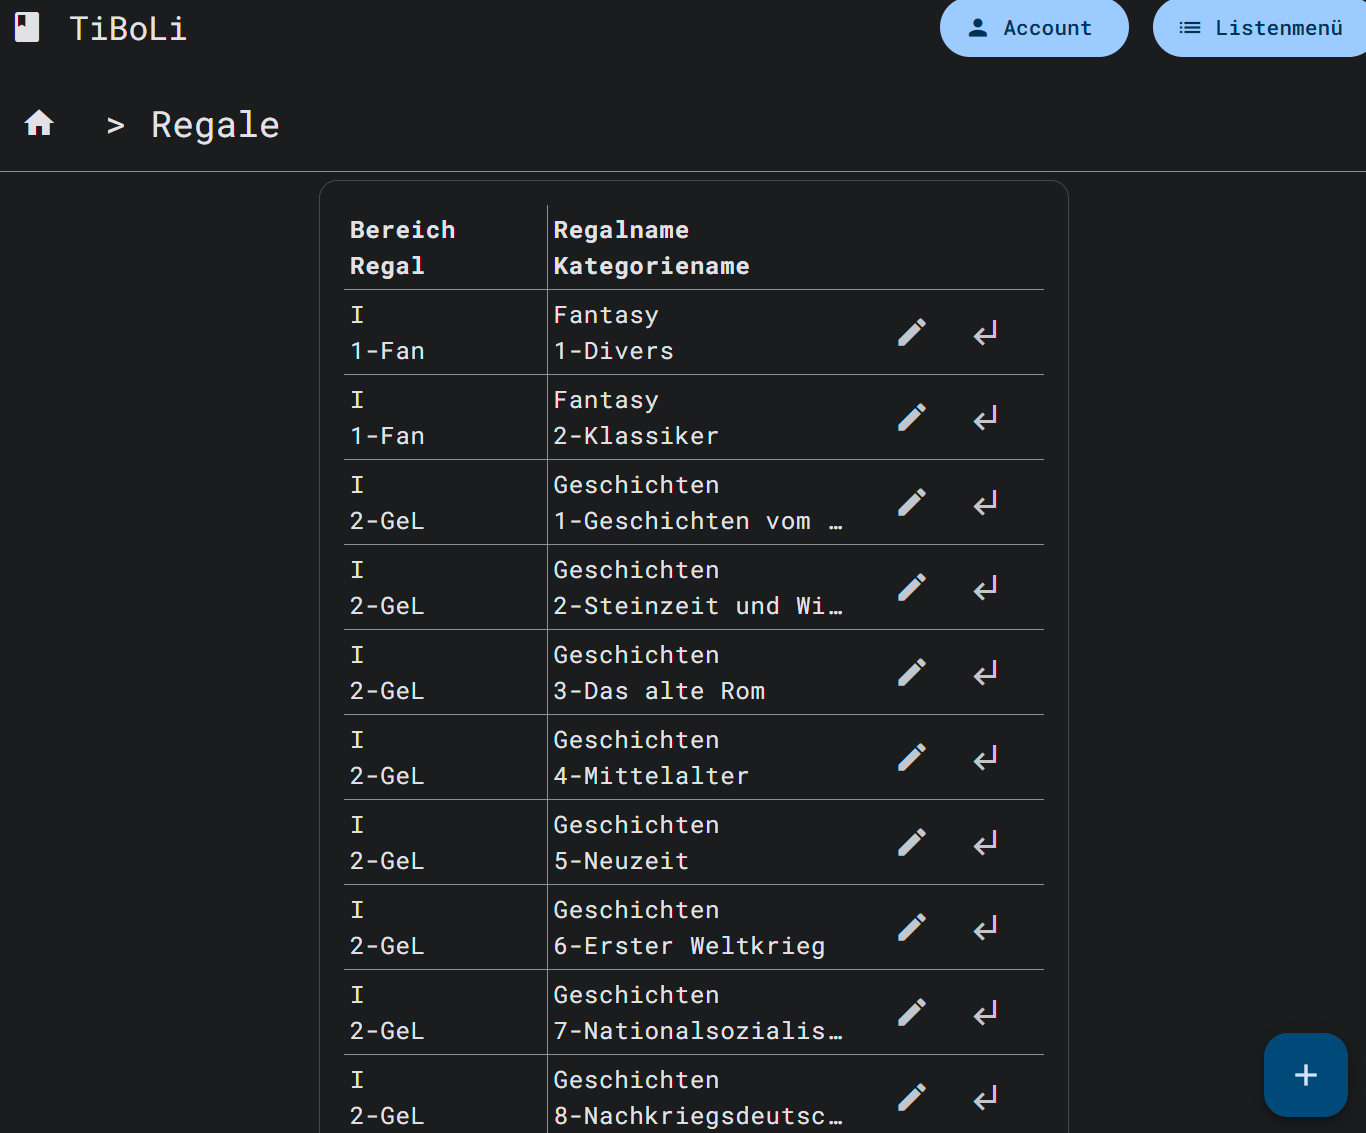Open the Fantasy 1-Divers shelf via enter icon
Viewport: 1366px width, 1133px height.
tap(984, 331)
